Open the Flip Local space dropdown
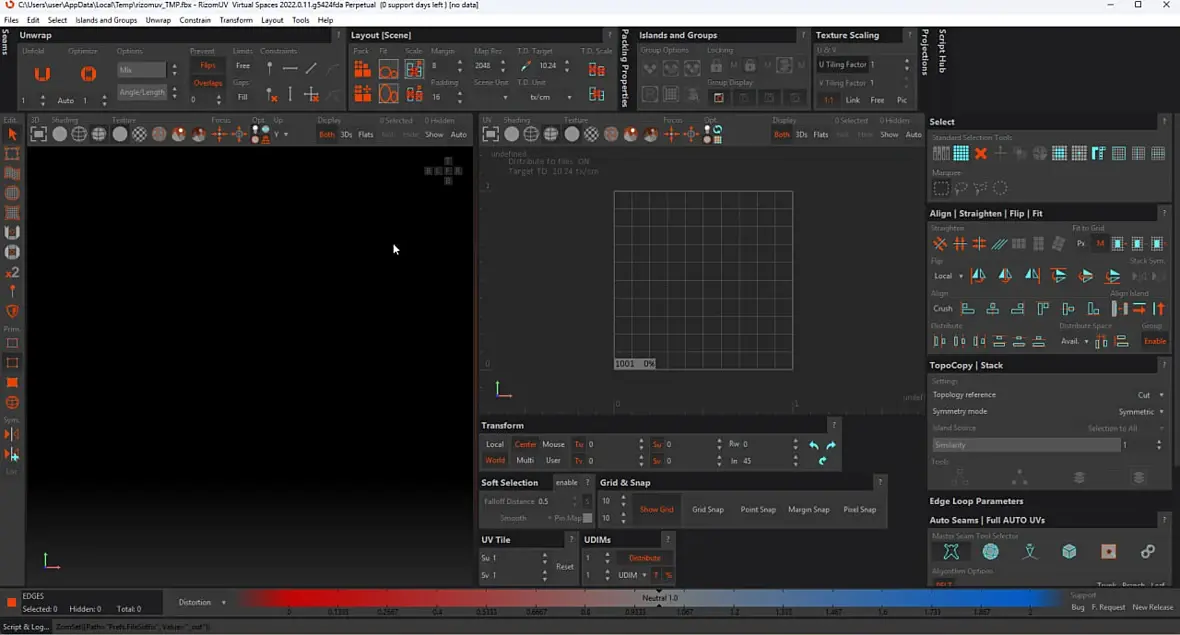This screenshot has height=635, width=1180. click(x=947, y=276)
